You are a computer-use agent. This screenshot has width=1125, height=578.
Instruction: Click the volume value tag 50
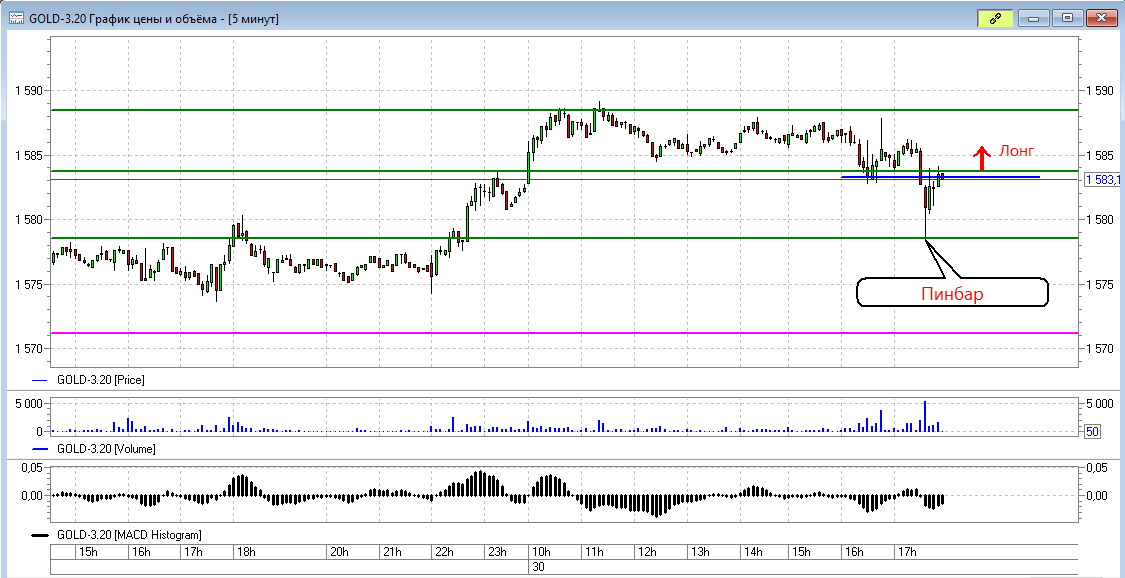pyautogui.click(x=1092, y=432)
